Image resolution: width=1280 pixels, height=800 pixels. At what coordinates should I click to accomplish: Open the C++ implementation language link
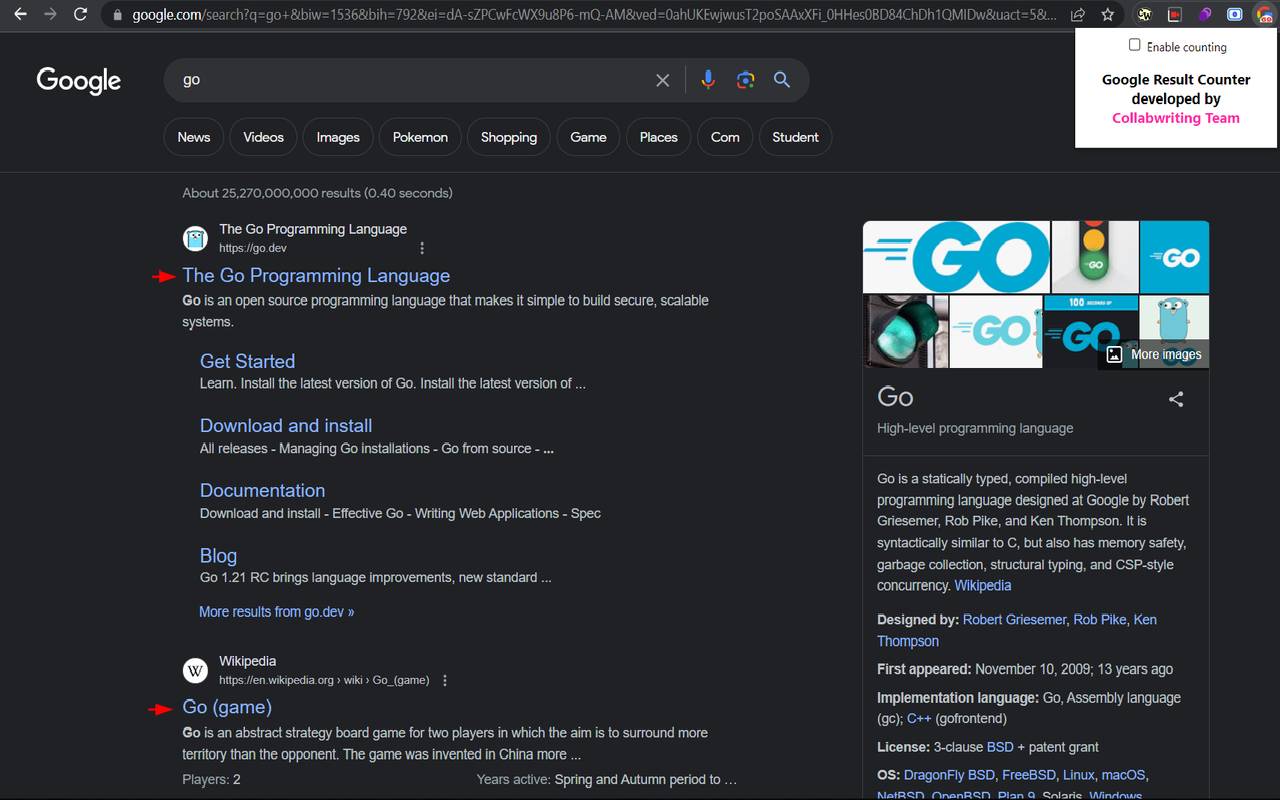918,719
